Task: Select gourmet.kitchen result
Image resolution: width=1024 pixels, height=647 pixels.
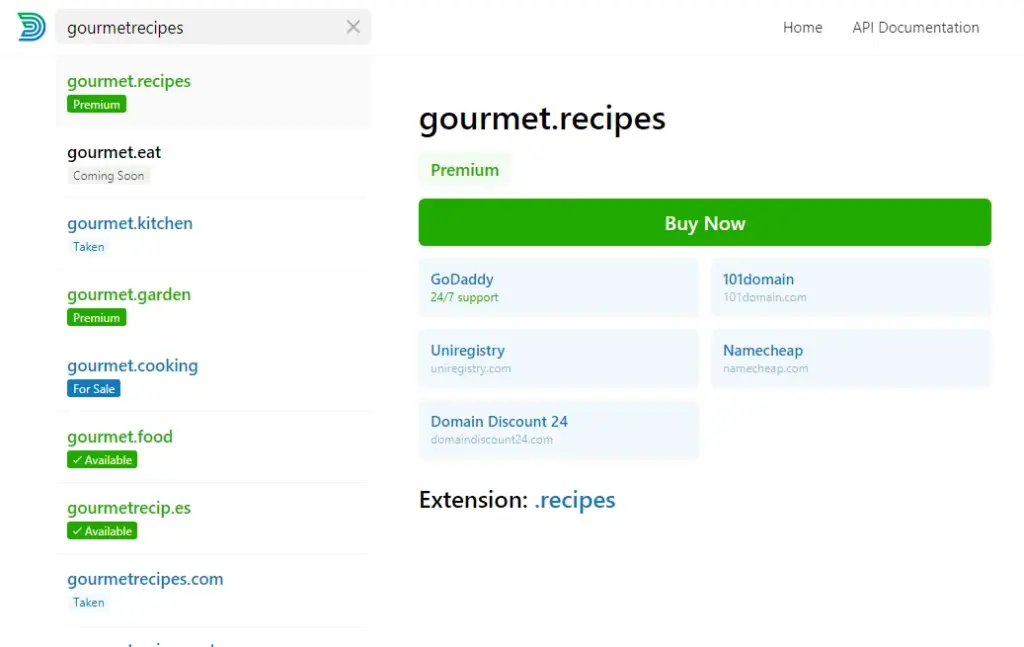Action: 214,234
